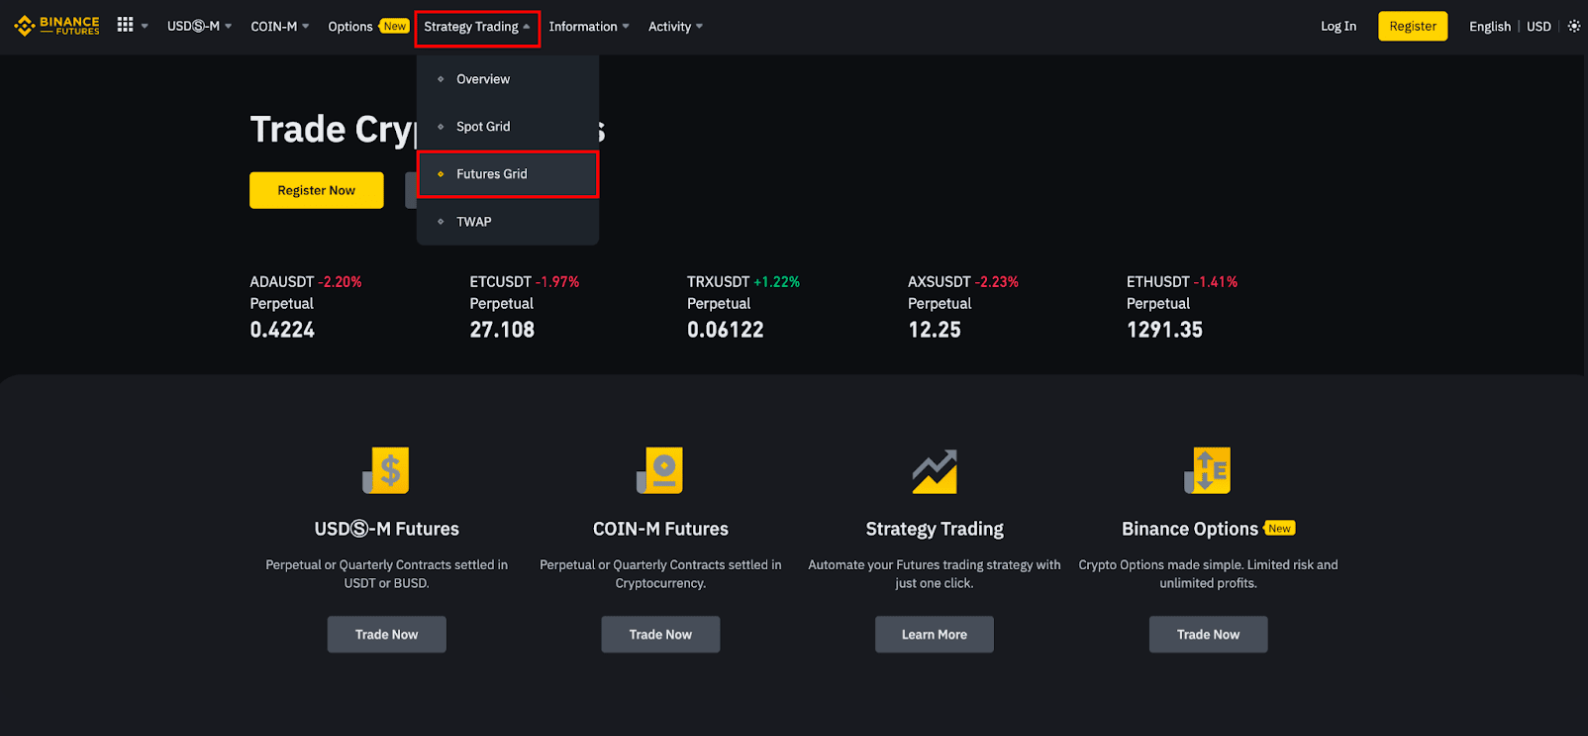Expand the Activity dropdown
Image resolution: width=1588 pixels, height=736 pixels.
pos(675,26)
